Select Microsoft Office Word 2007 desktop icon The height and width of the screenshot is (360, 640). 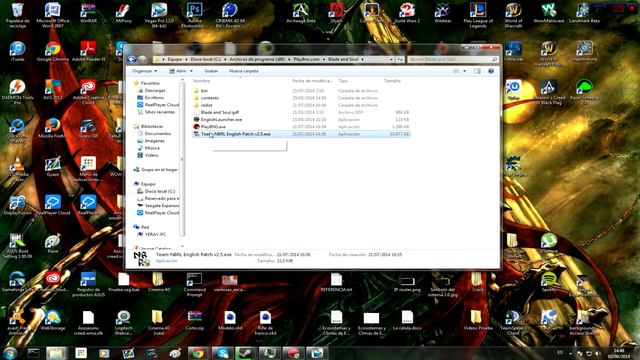(x=53, y=15)
